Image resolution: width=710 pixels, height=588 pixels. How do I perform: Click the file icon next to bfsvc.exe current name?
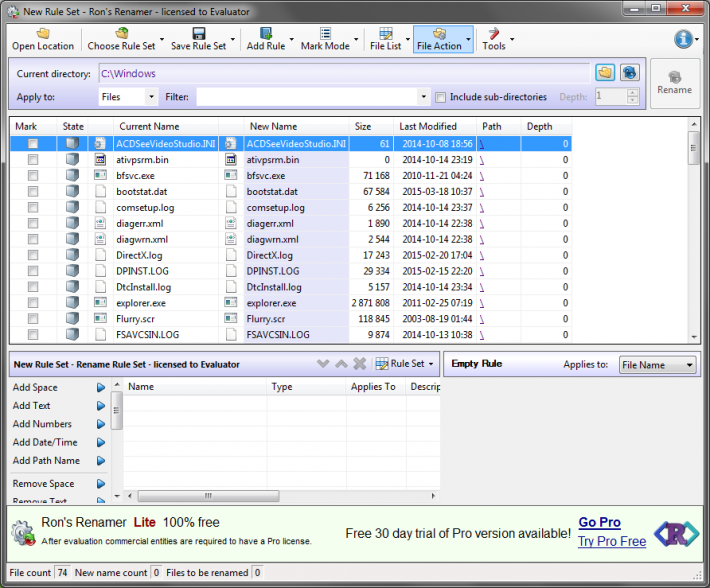[x=100, y=175]
